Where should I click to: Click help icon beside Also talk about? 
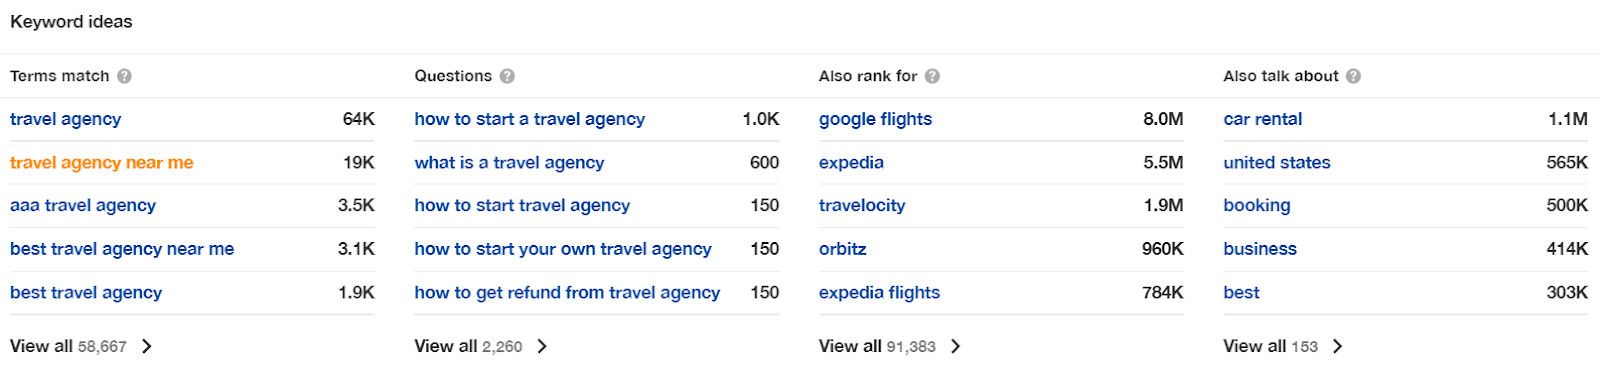[1353, 76]
